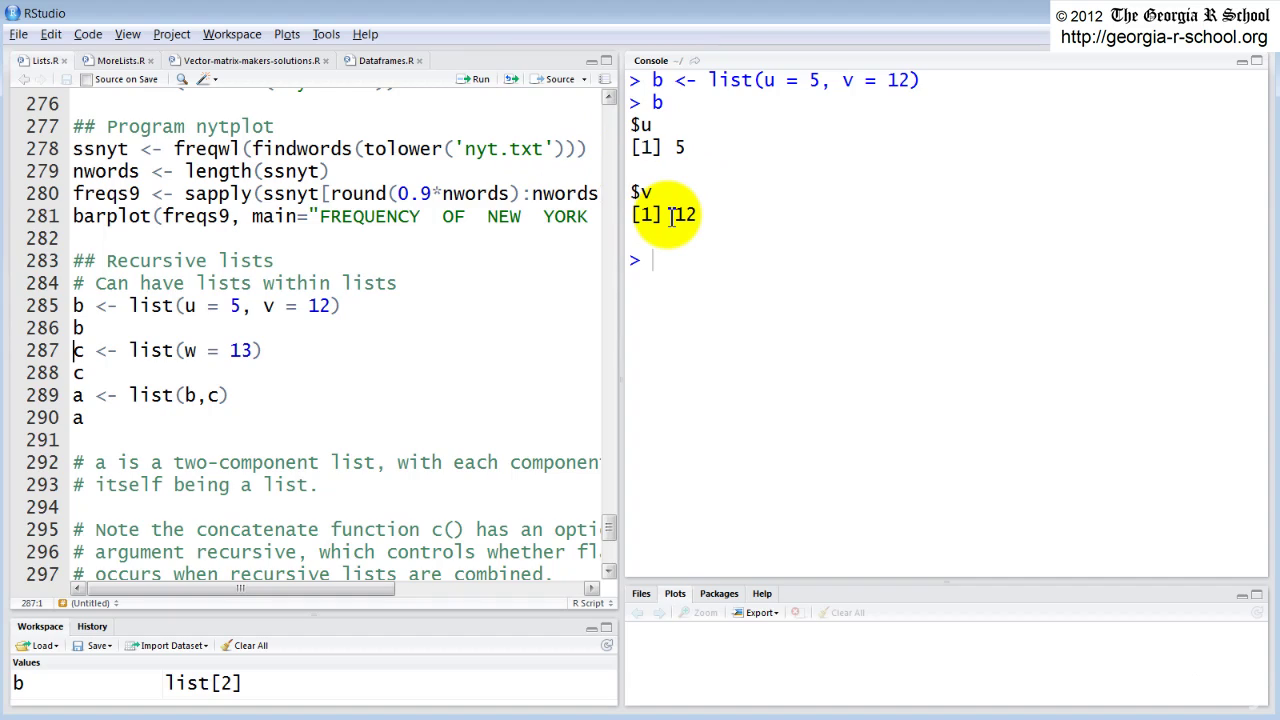Screen dimensions: 1280x720
Task: Click the find/replace magnifier icon
Action: pyautogui.click(x=182, y=79)
